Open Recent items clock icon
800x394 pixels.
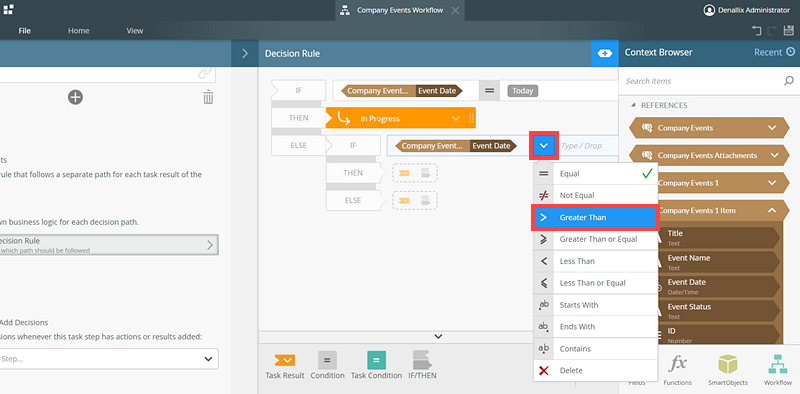(791, 52)
